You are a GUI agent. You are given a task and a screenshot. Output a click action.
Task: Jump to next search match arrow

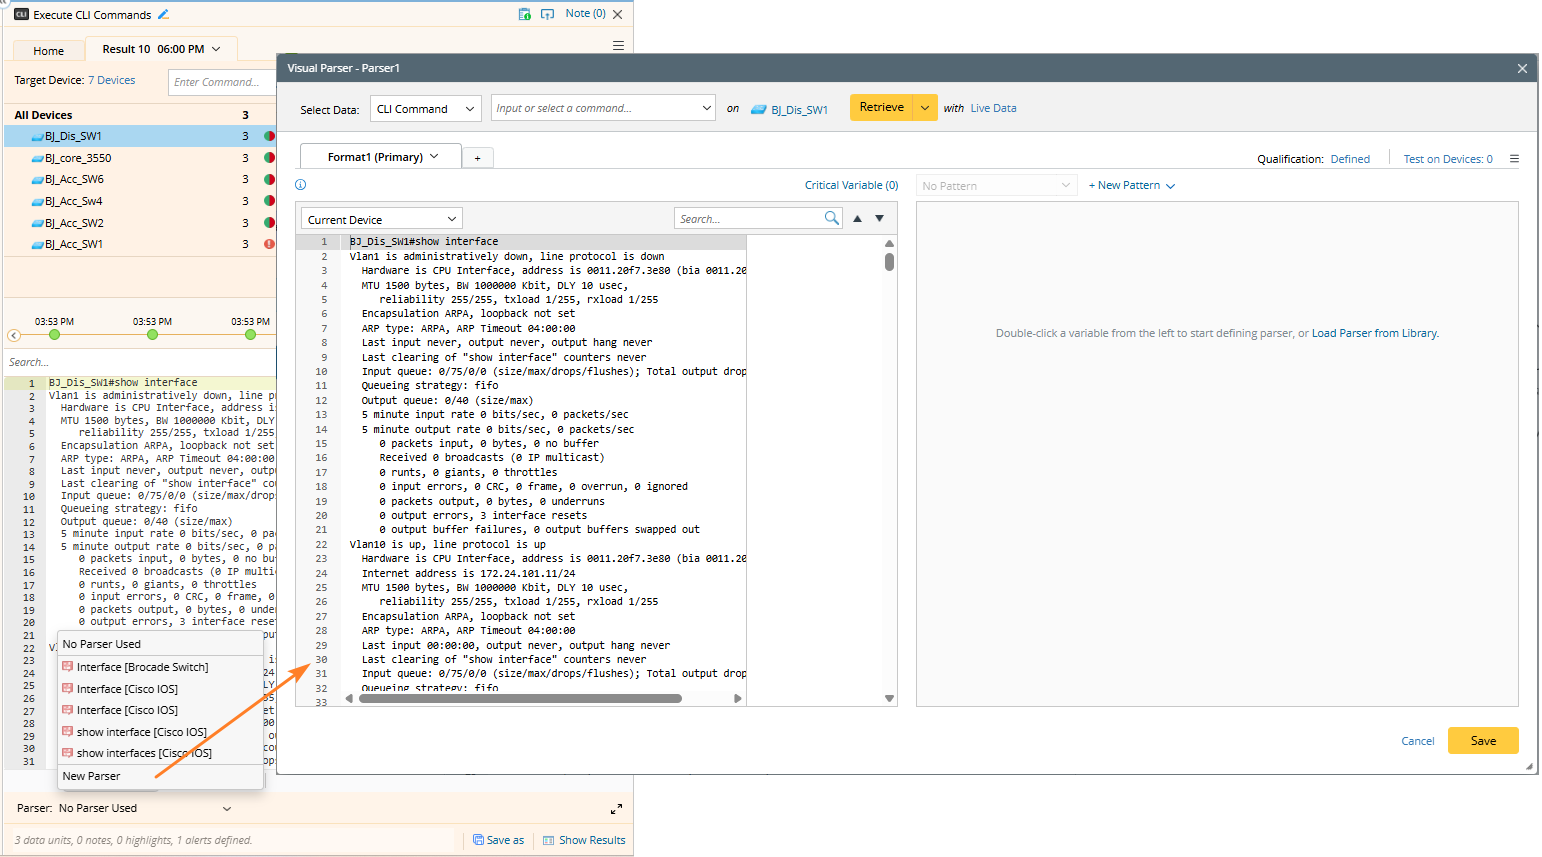coord(880,218)
